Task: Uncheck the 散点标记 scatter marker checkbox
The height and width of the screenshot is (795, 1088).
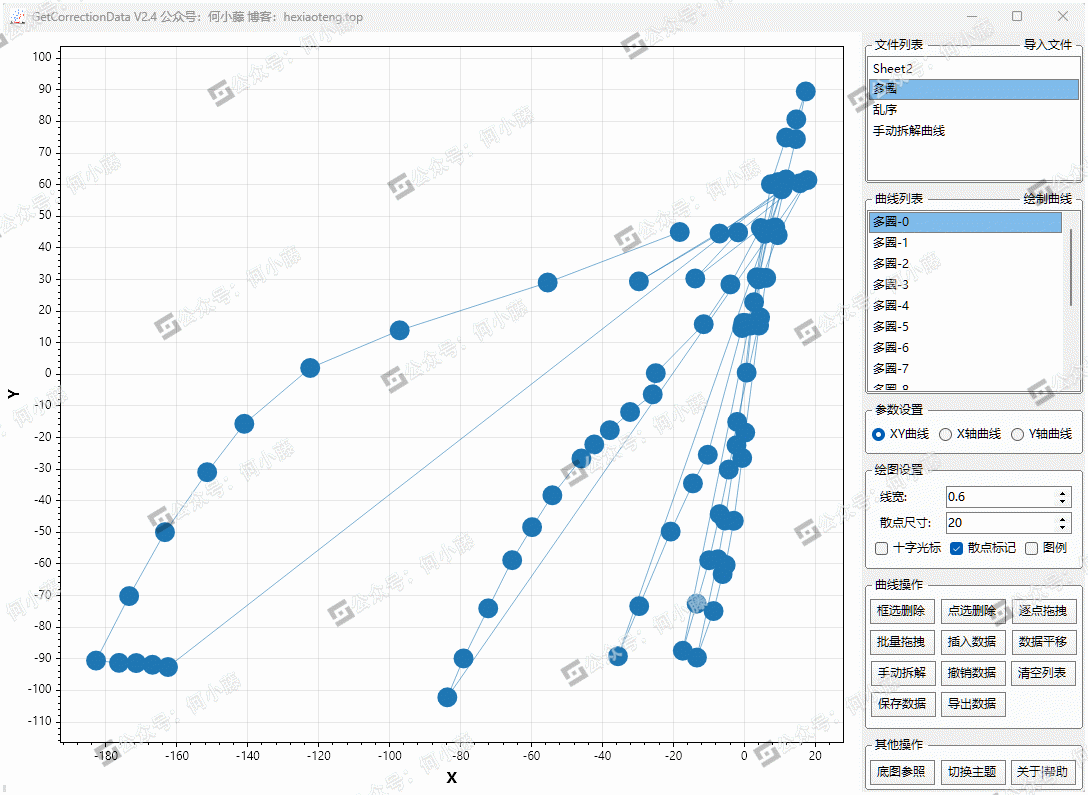Action: 956,548
